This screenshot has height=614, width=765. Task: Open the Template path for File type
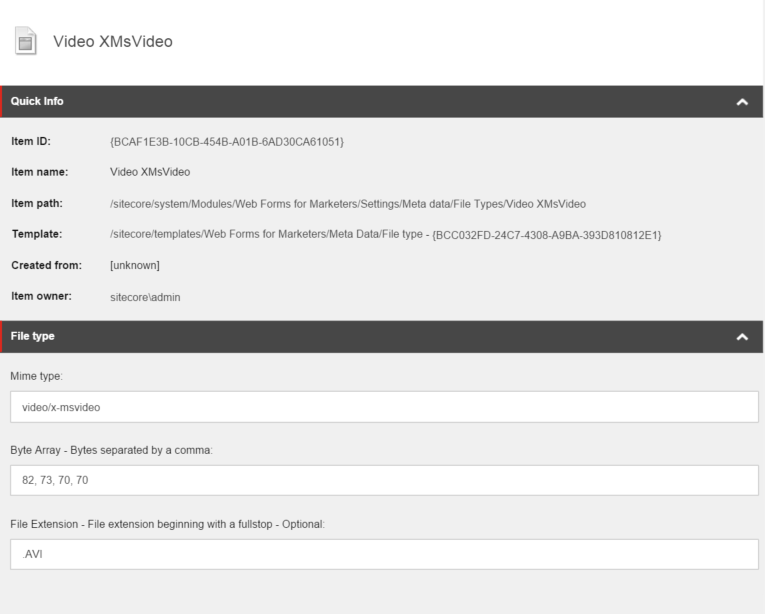coord(385,234)
